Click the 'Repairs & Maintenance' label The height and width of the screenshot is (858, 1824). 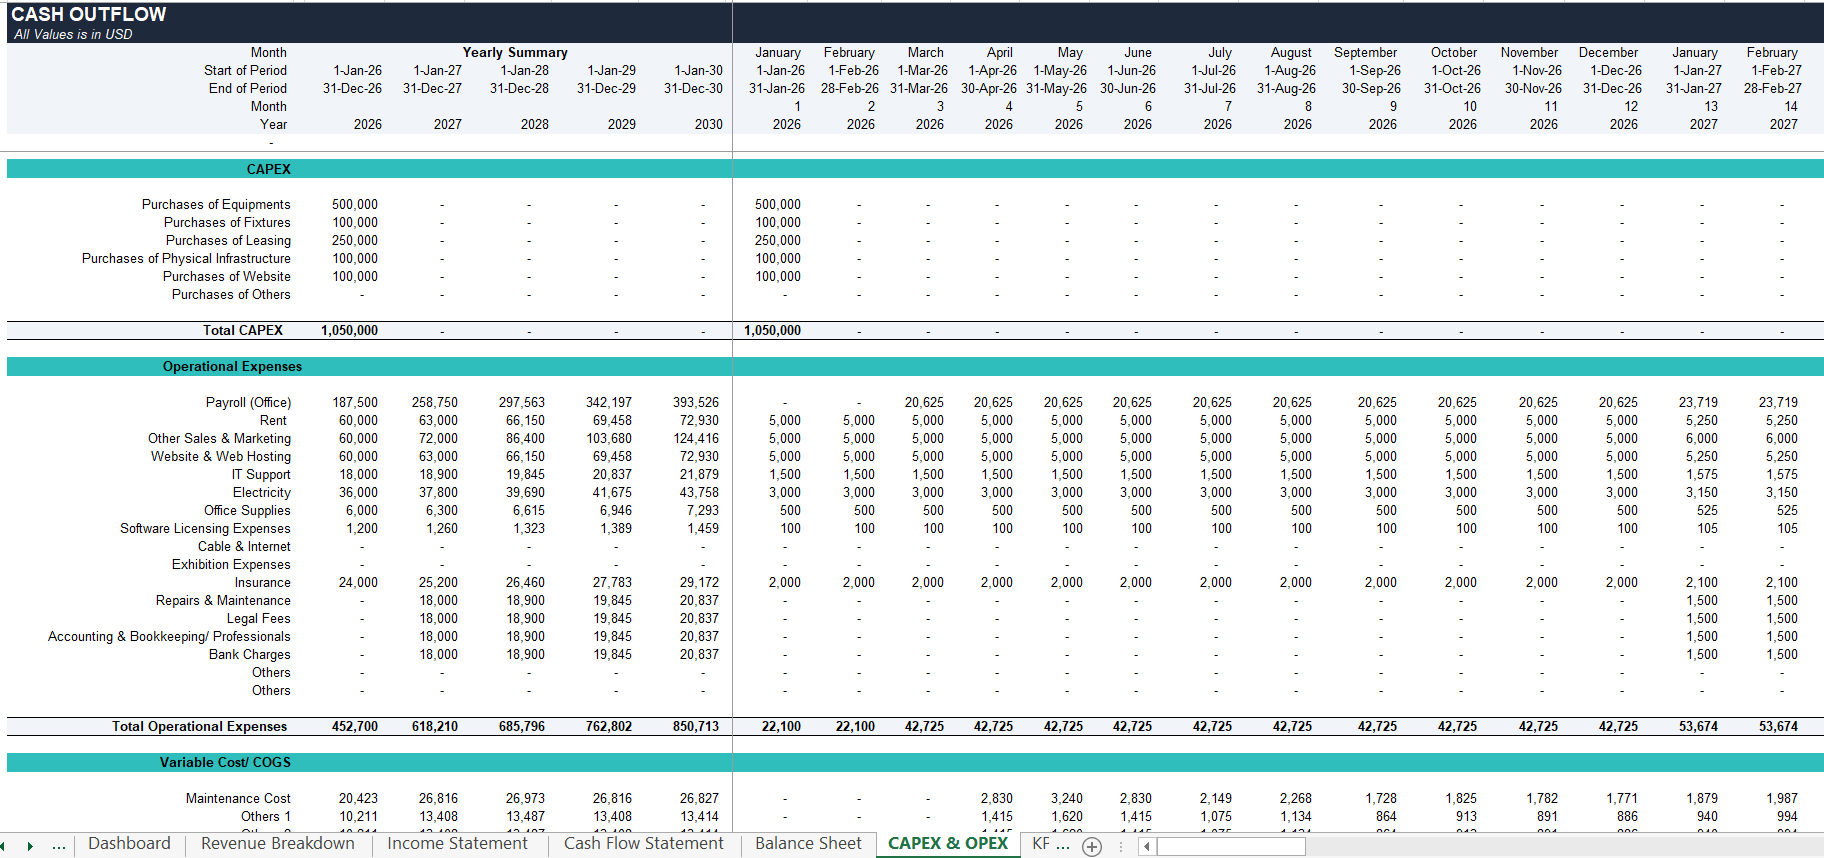click(223, 600)
